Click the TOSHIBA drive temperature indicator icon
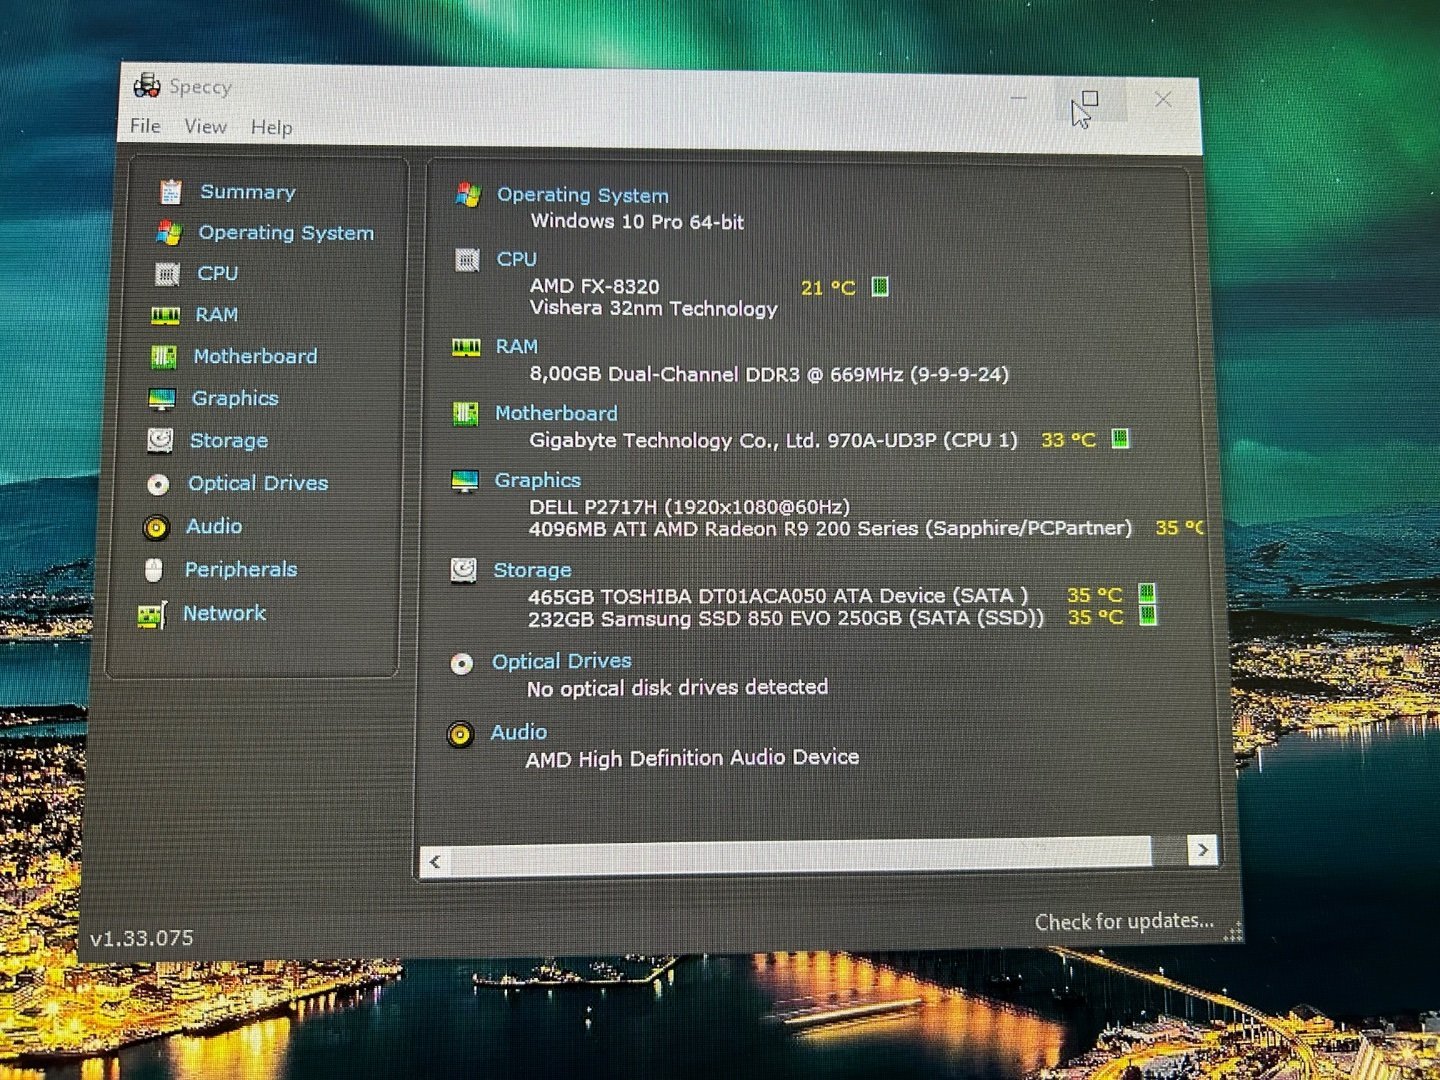The height and width of the screenshot is (1080, 1440). 1148,593
